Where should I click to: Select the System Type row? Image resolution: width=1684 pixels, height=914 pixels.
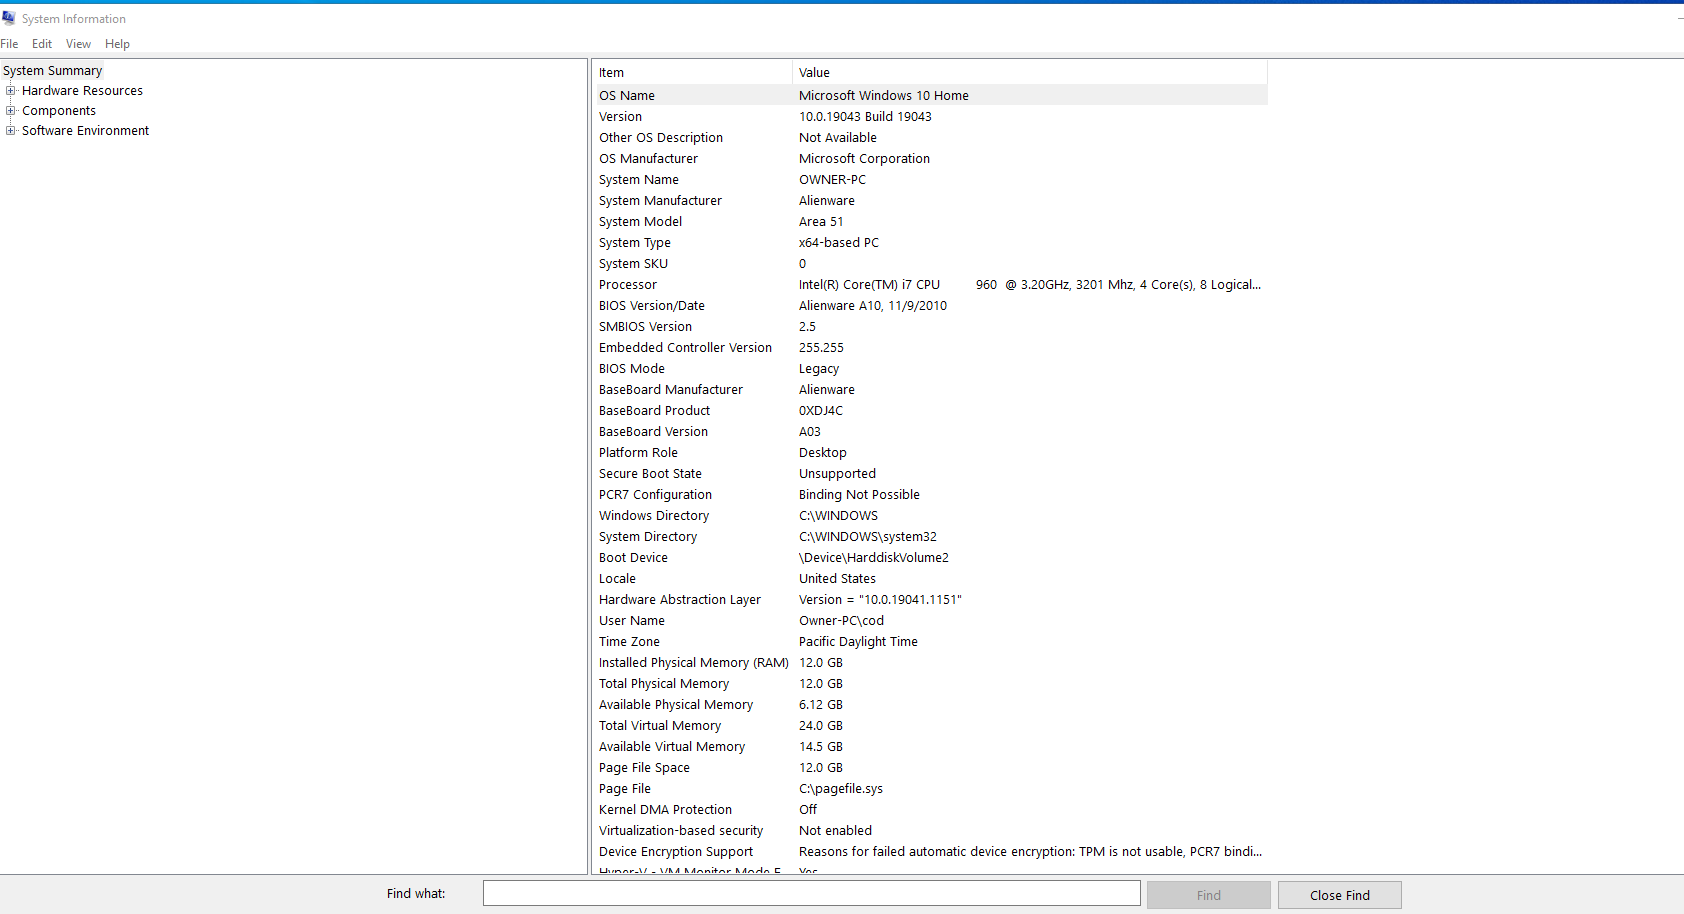(931, 243)
